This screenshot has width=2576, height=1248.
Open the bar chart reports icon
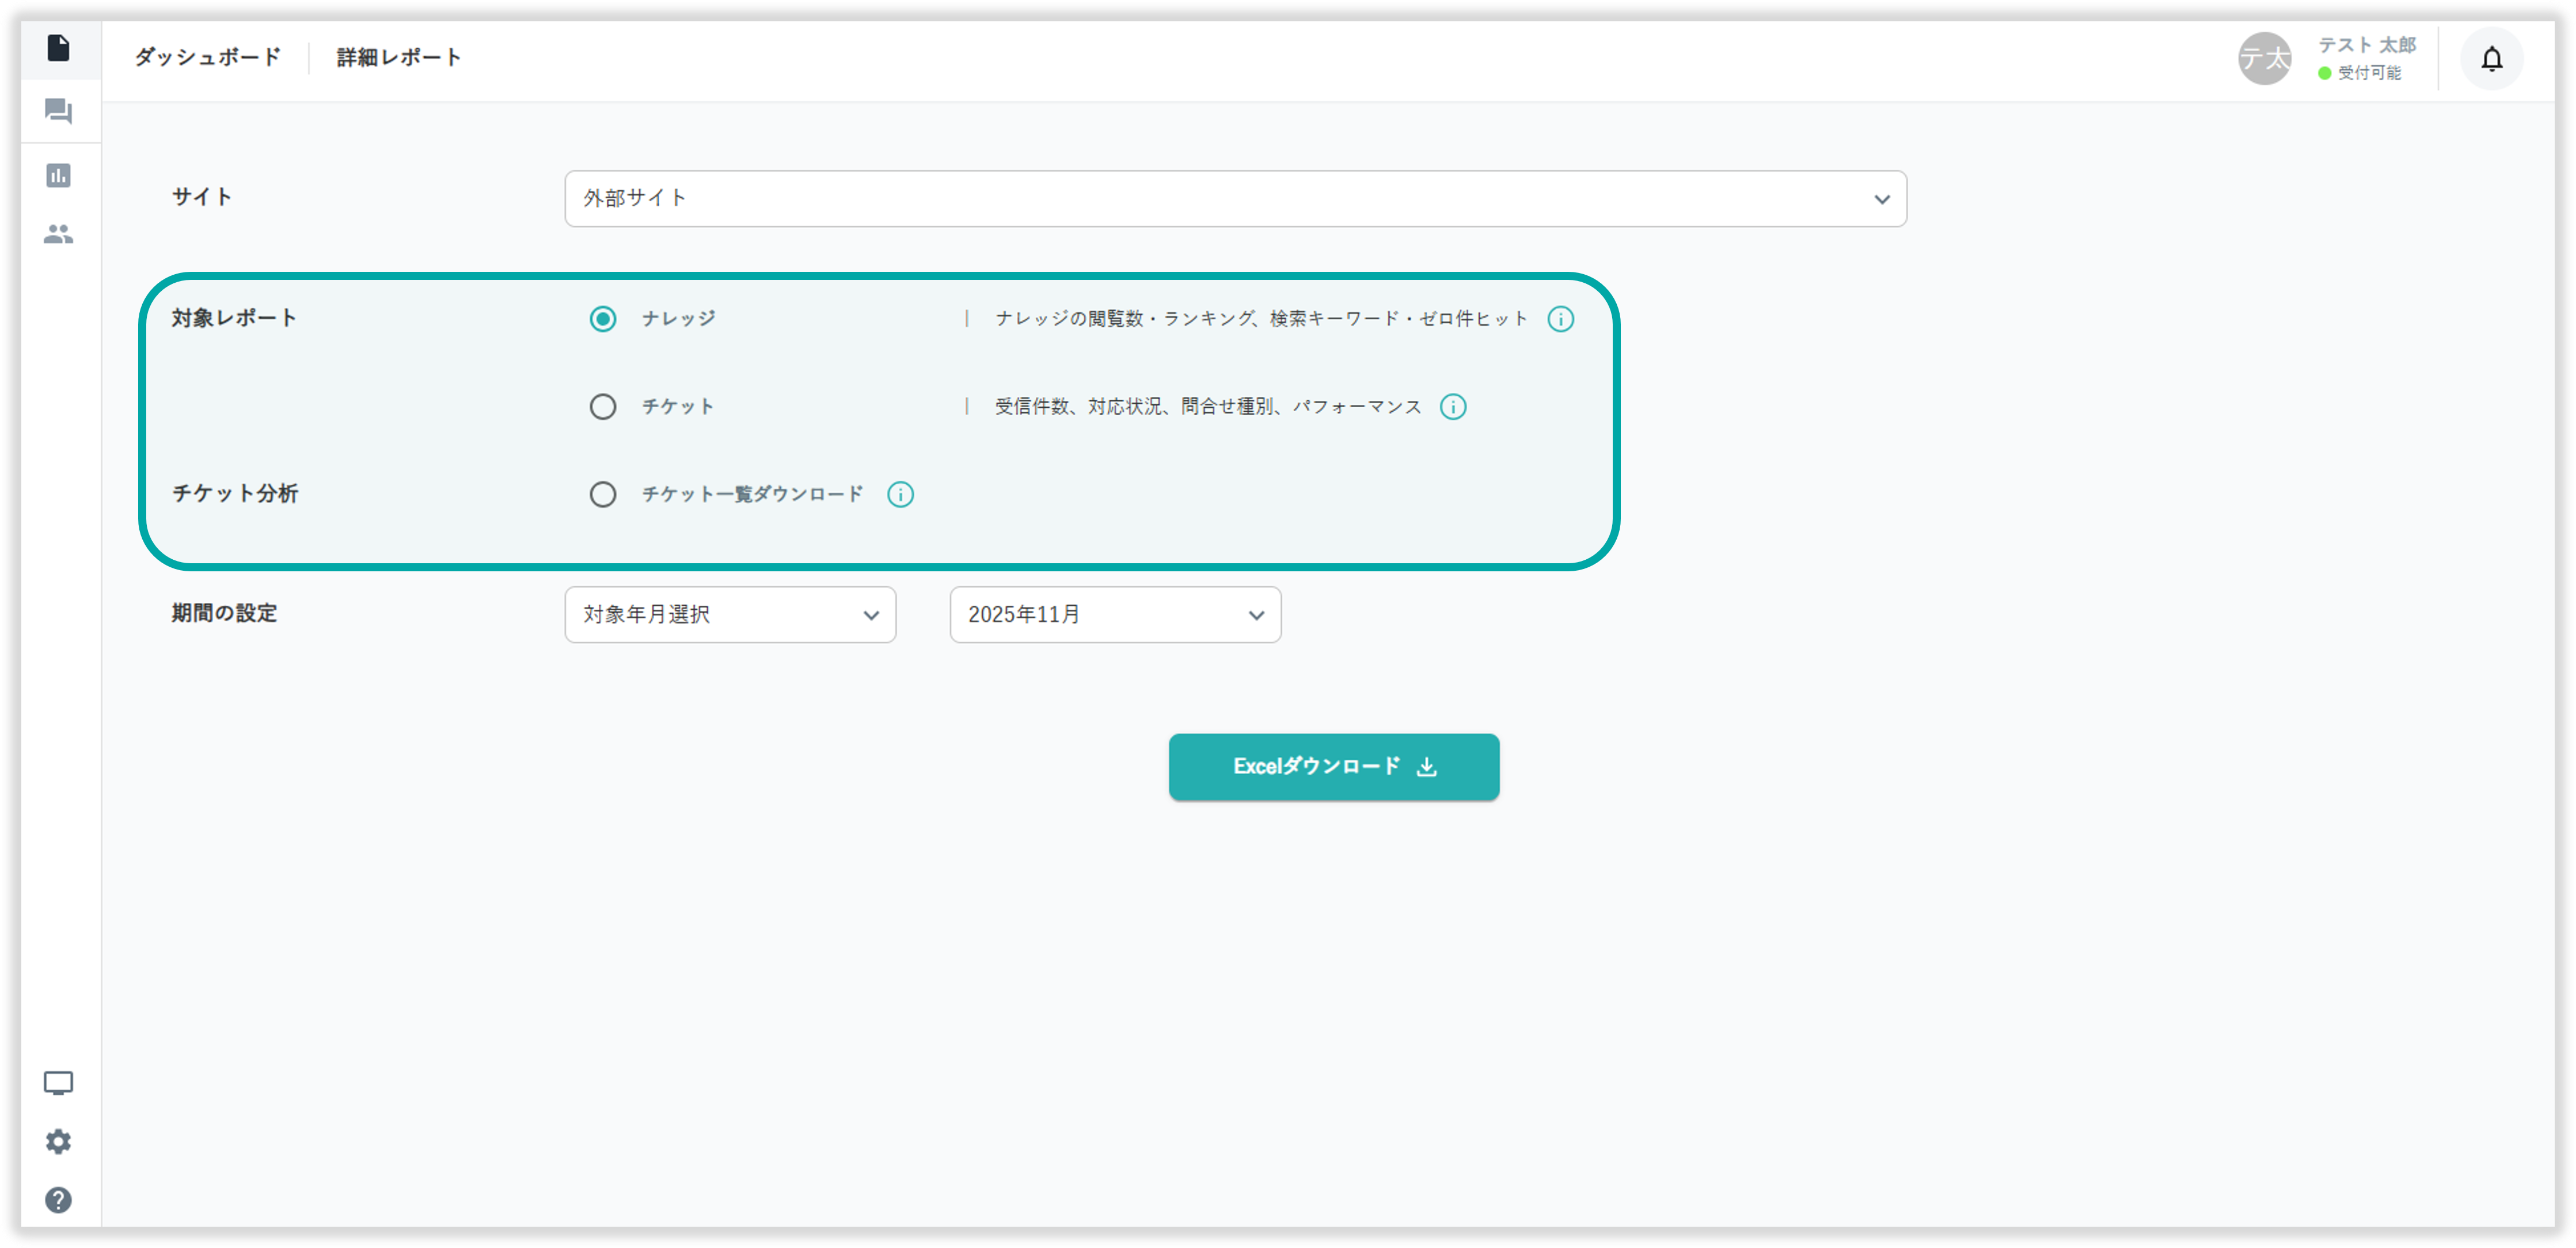point(59,176)
